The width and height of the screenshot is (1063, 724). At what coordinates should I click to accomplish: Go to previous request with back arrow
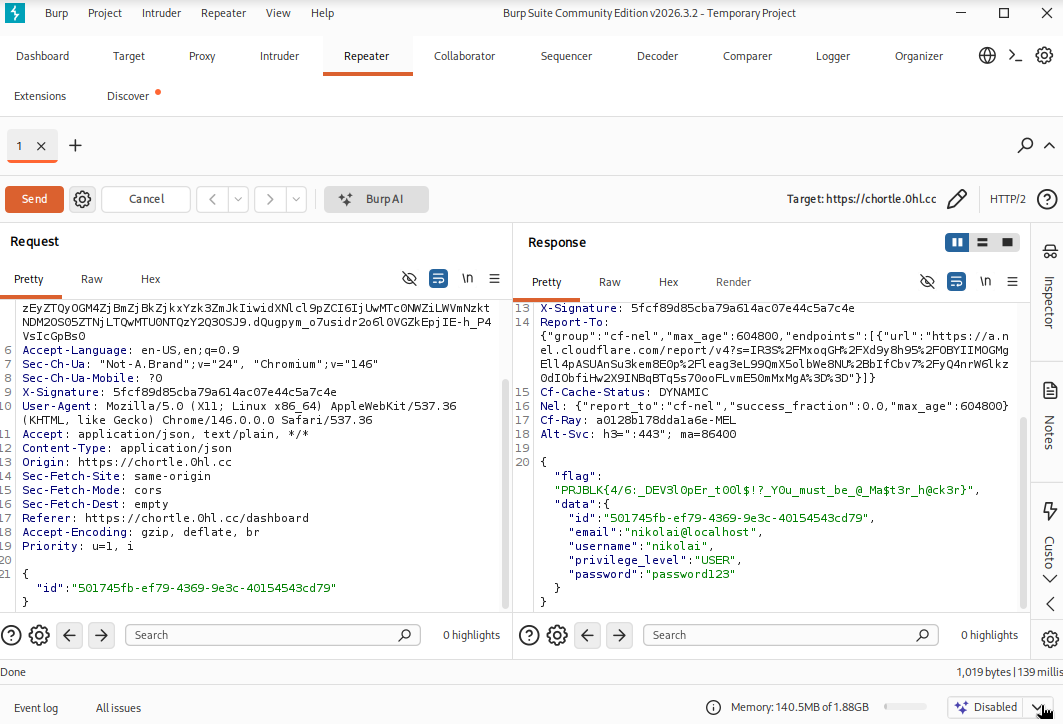click(x=212, y=199)
